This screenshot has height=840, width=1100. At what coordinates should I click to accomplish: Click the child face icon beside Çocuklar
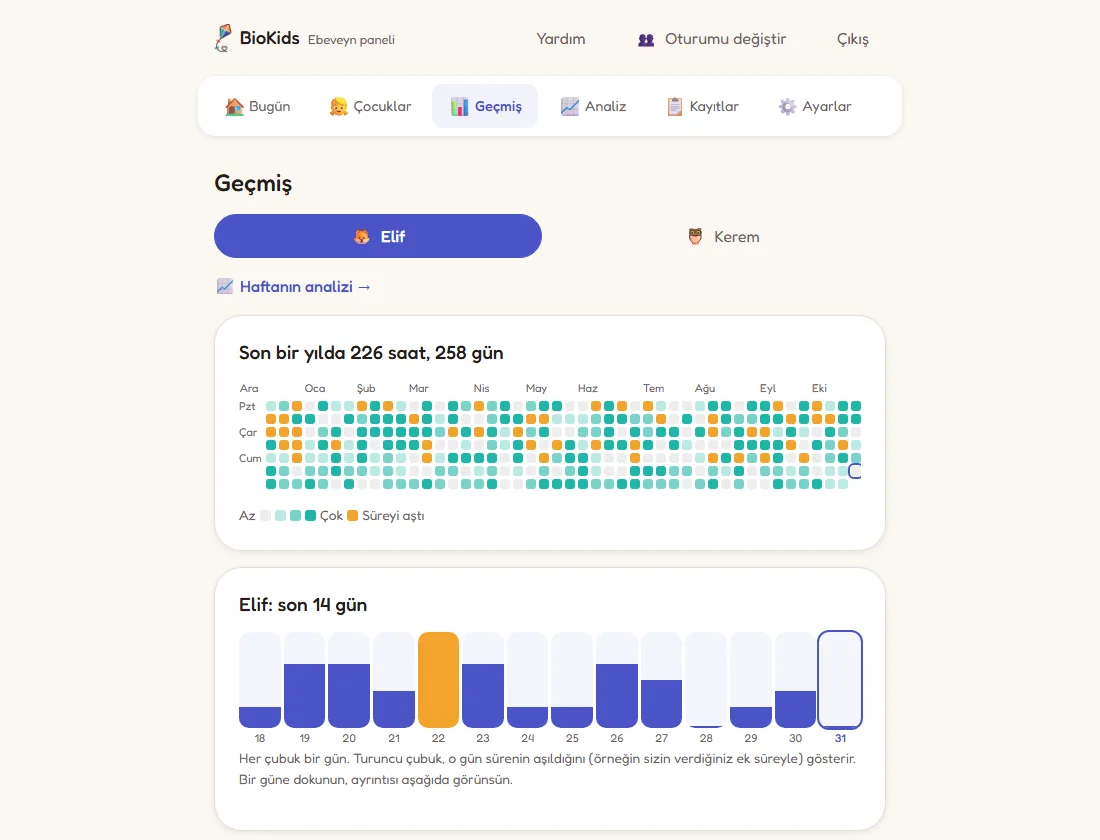(339, 107)
